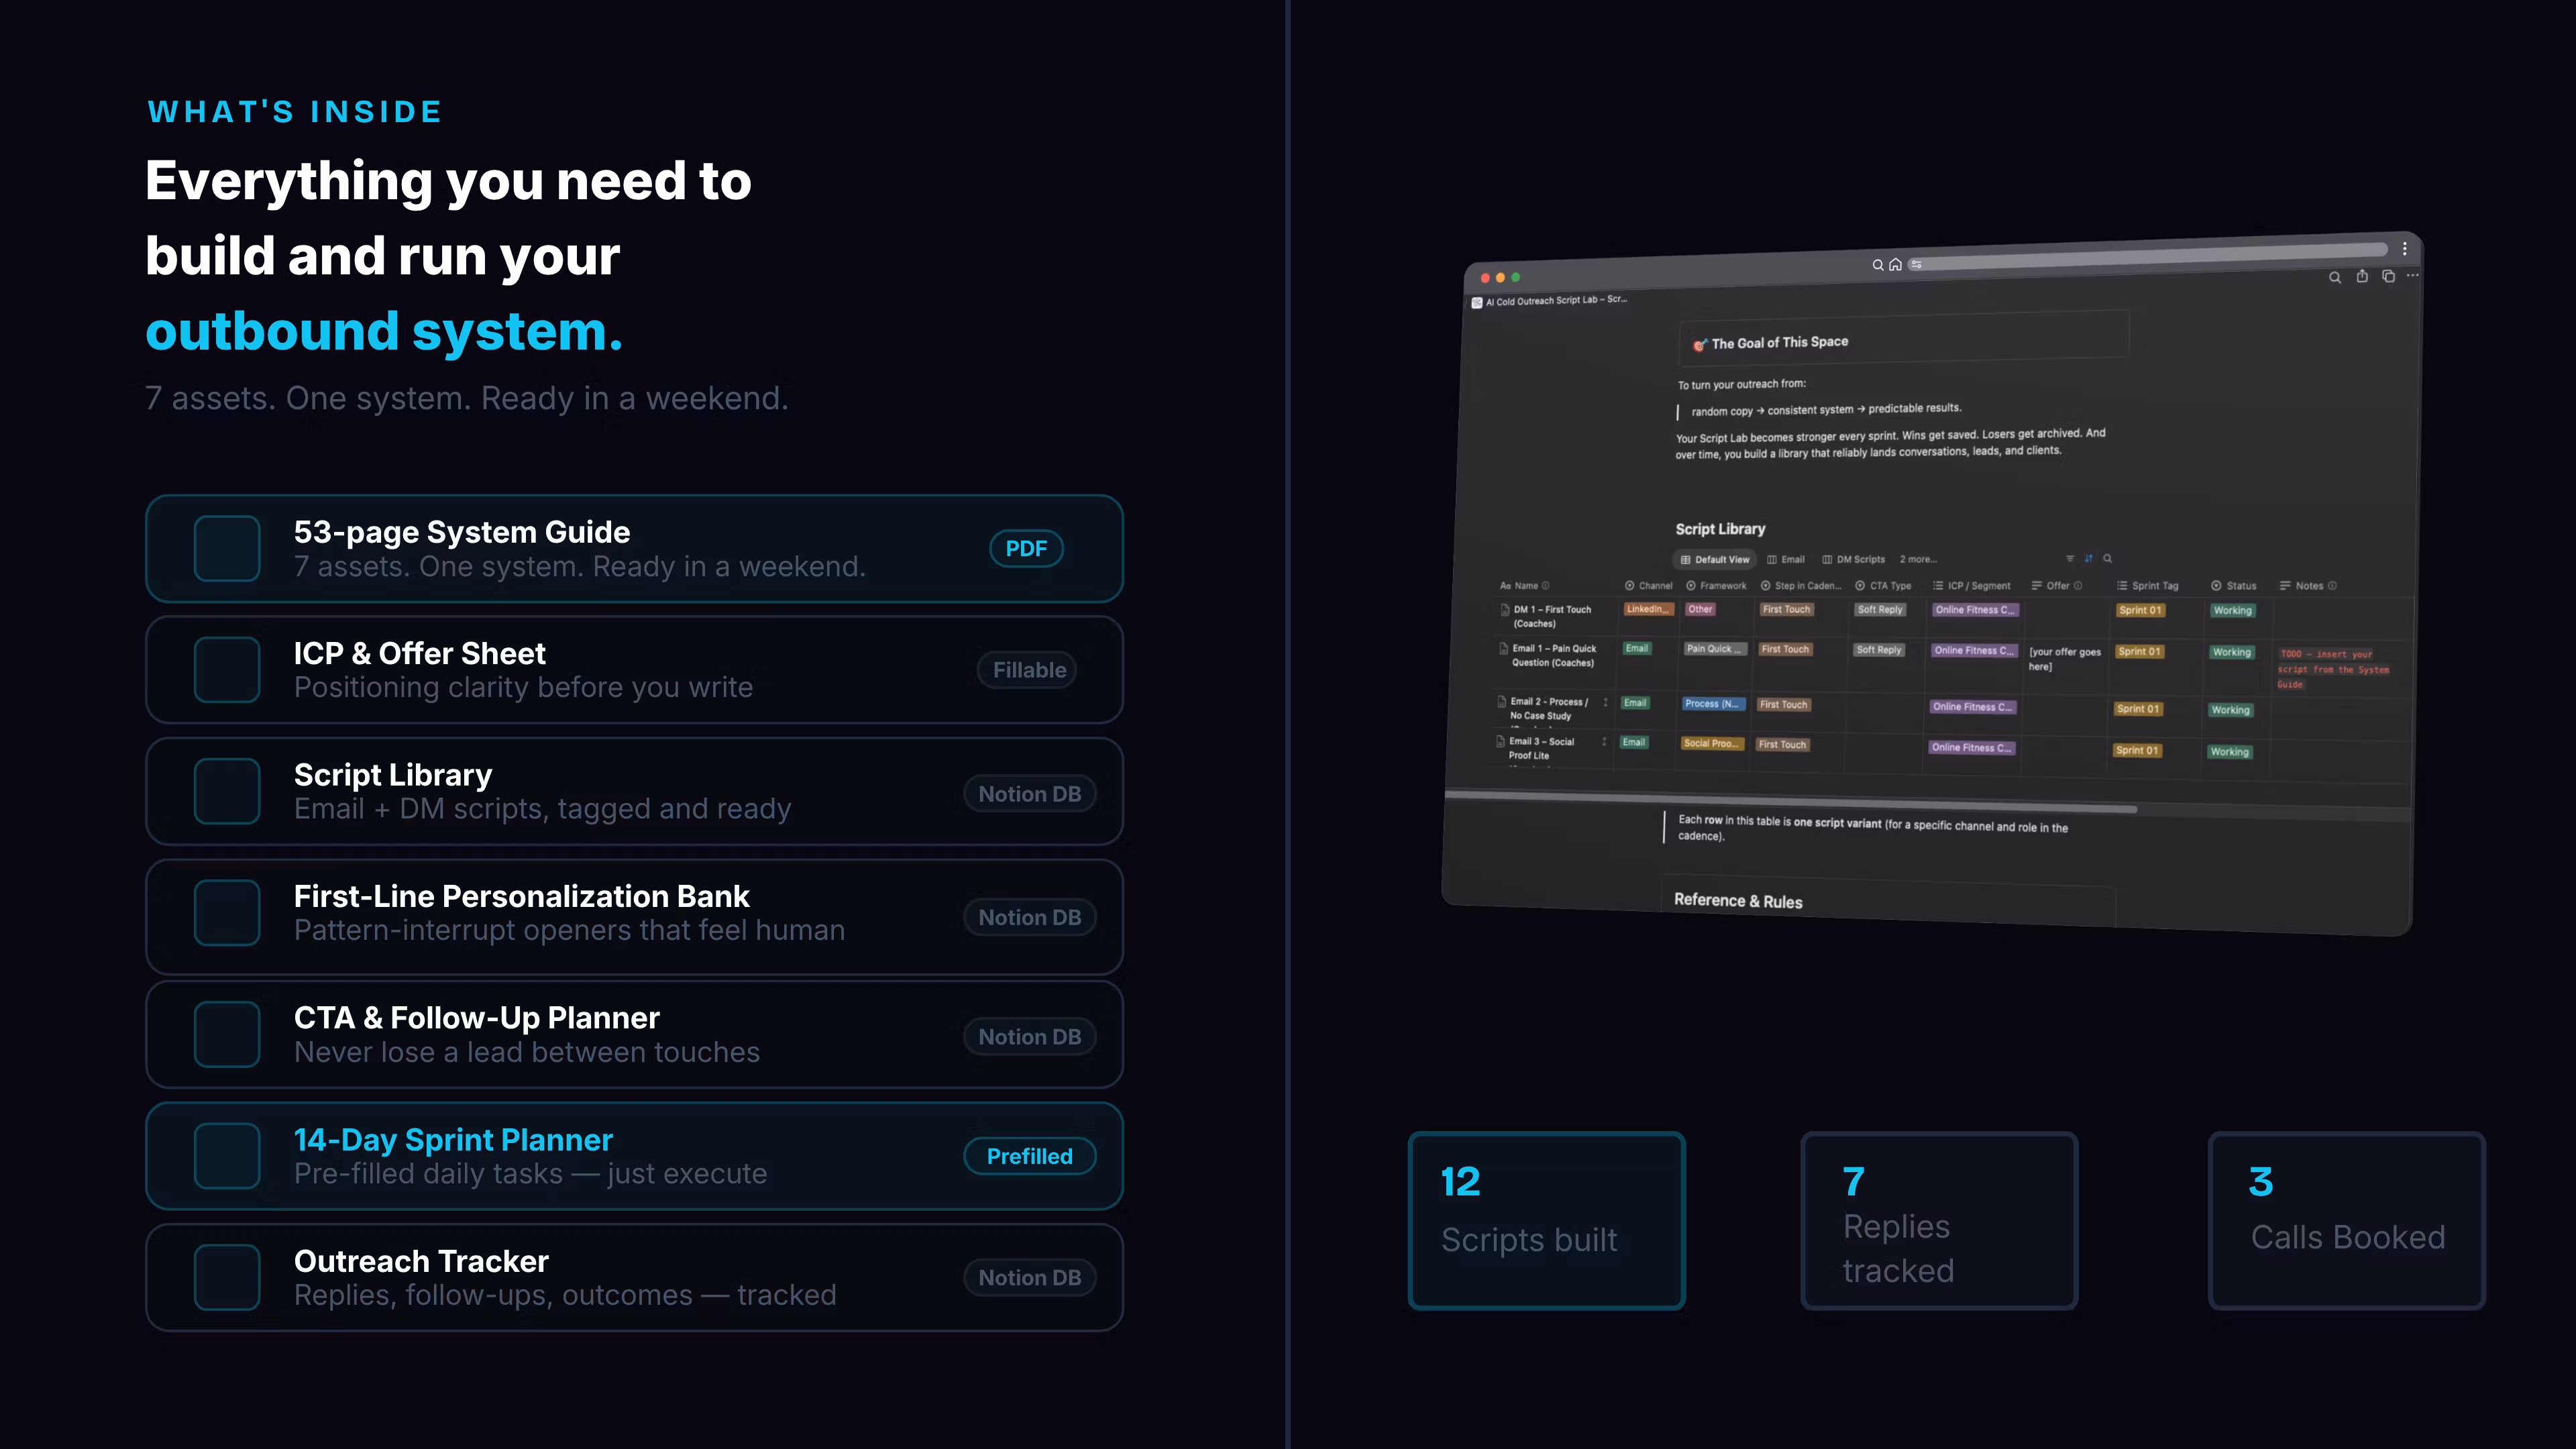The width and height of the screenshot is (2576, 1449).
Task: Click page icon of Email 1 – Pain Quick Question
Action: pyautogui.click(x=1503, y=648)
